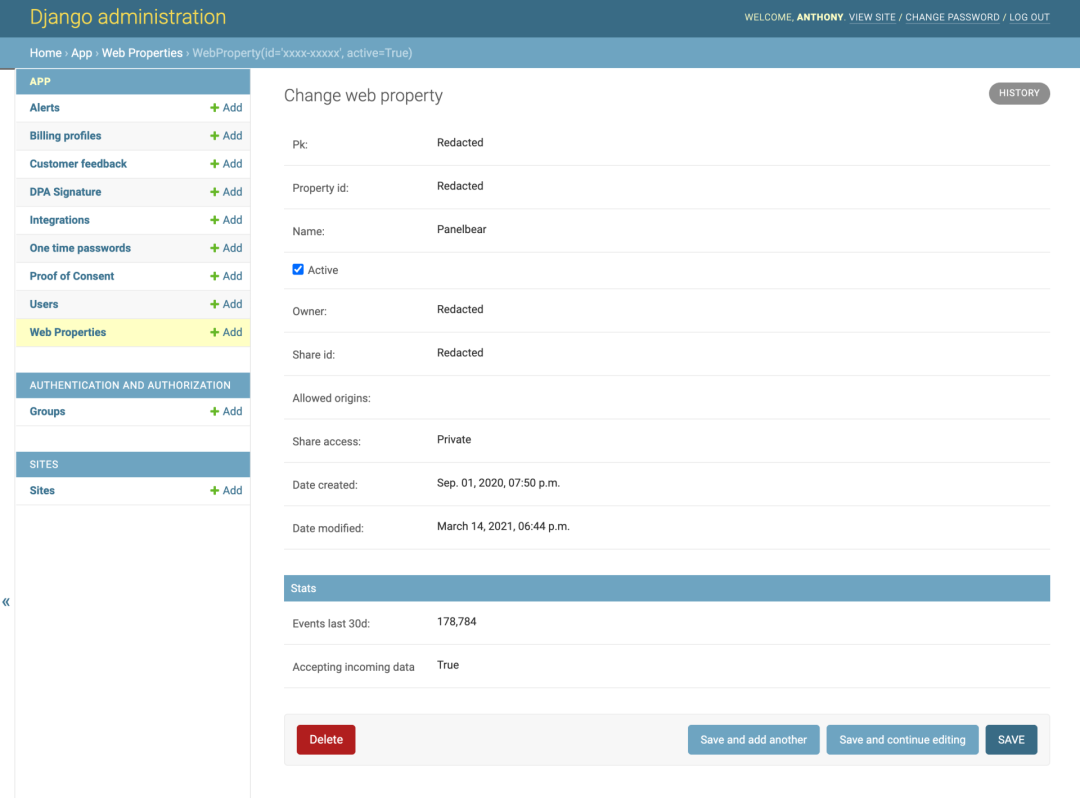Viewport: 1080px width, 798px height.
Task: Open Proof of Consent list
Action: pos(72,276)
